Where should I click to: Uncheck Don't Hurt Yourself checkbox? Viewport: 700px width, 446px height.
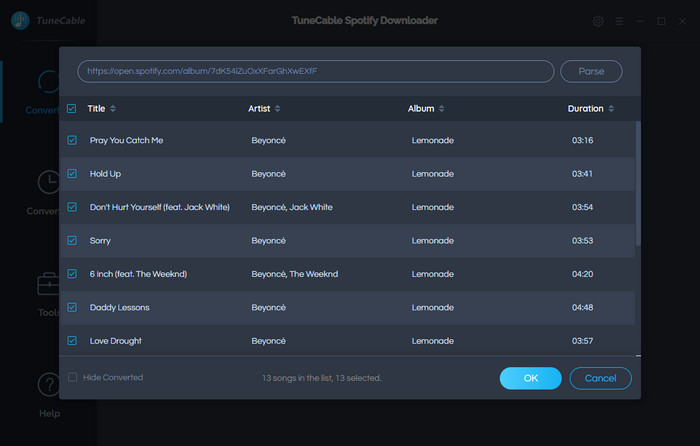[72, 207]
